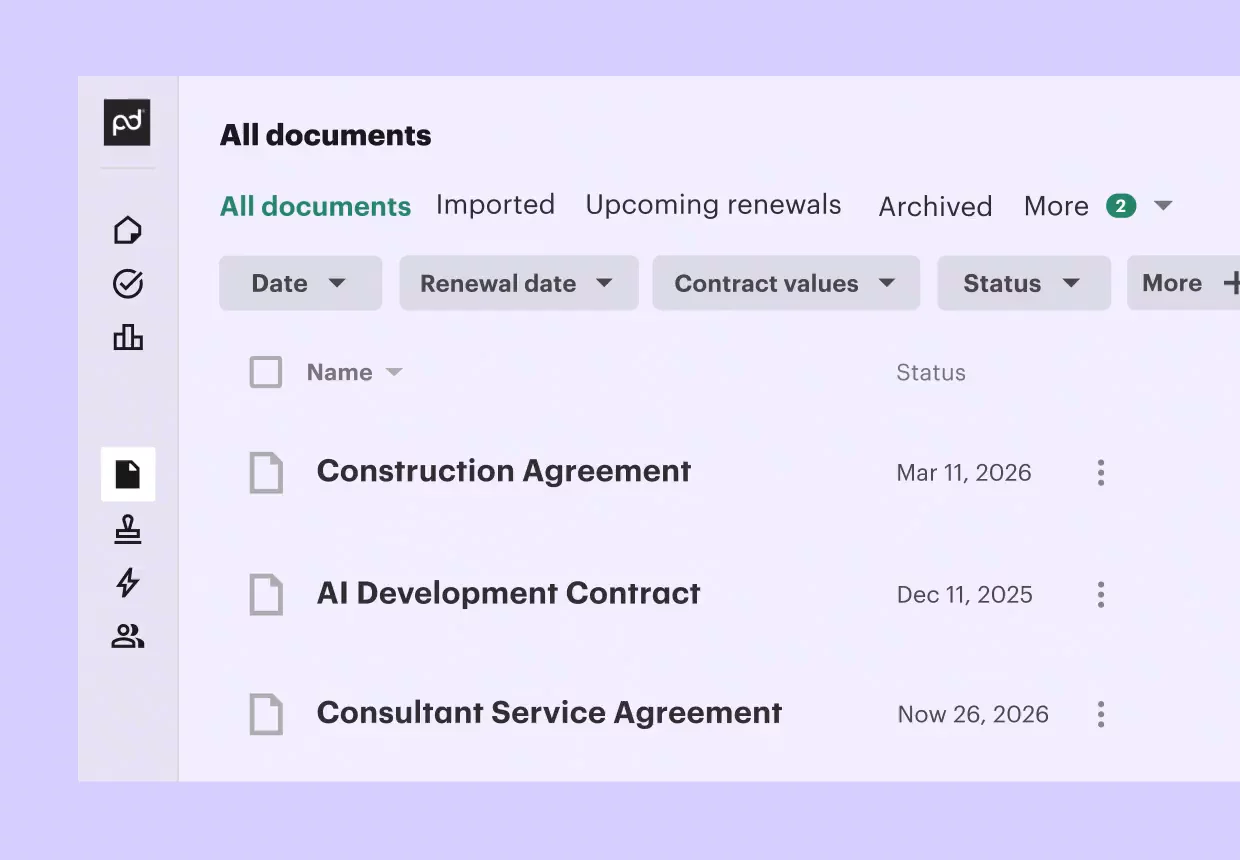The width and height of the screenshot is (1240, 860).
Task: Open the Contract values filter dropdown
Action: (786, 283)
